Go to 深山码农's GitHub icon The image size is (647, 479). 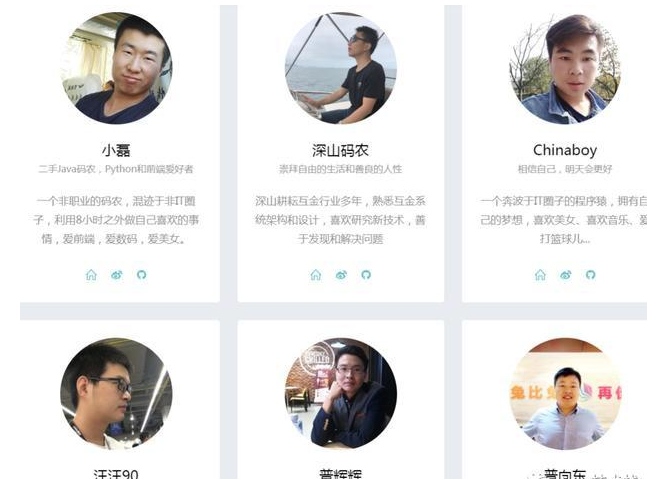[366, 275]
